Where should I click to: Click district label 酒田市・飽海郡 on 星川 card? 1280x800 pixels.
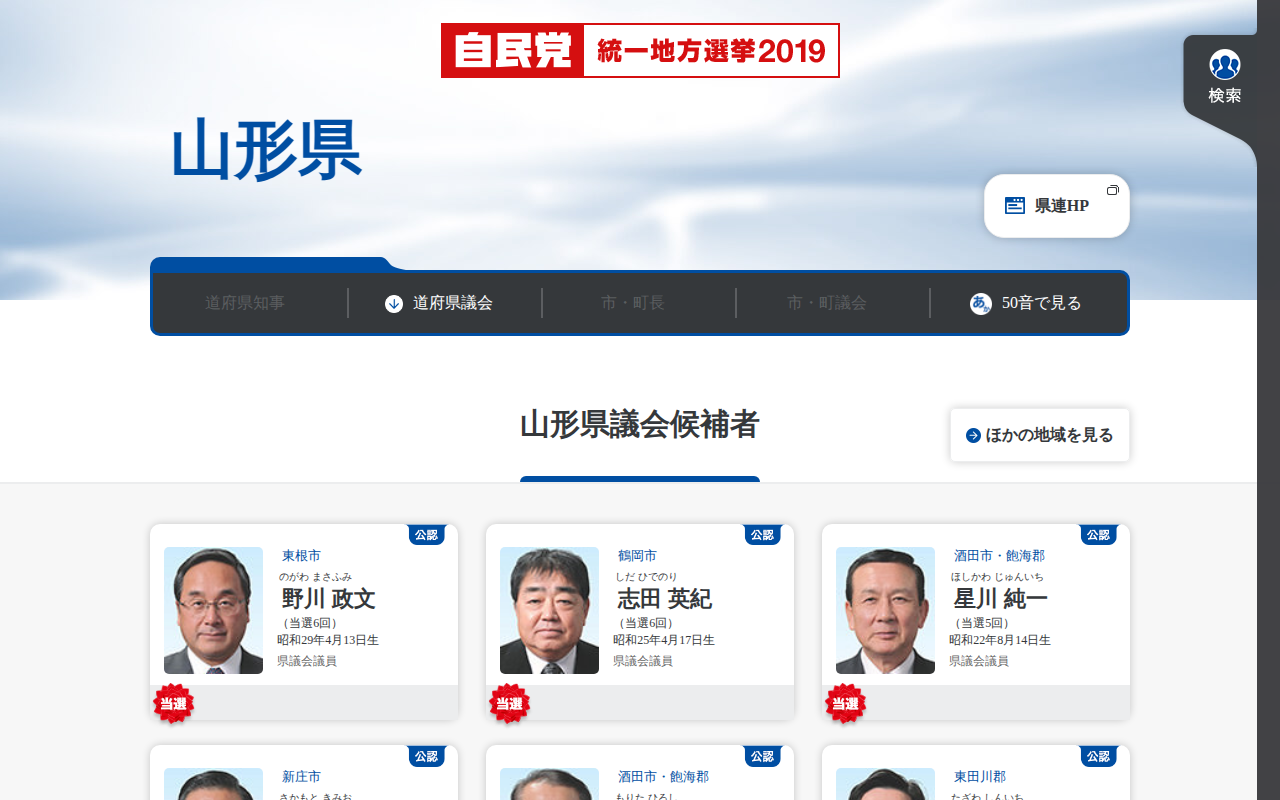pyautogui.click(x=999, y=556)
